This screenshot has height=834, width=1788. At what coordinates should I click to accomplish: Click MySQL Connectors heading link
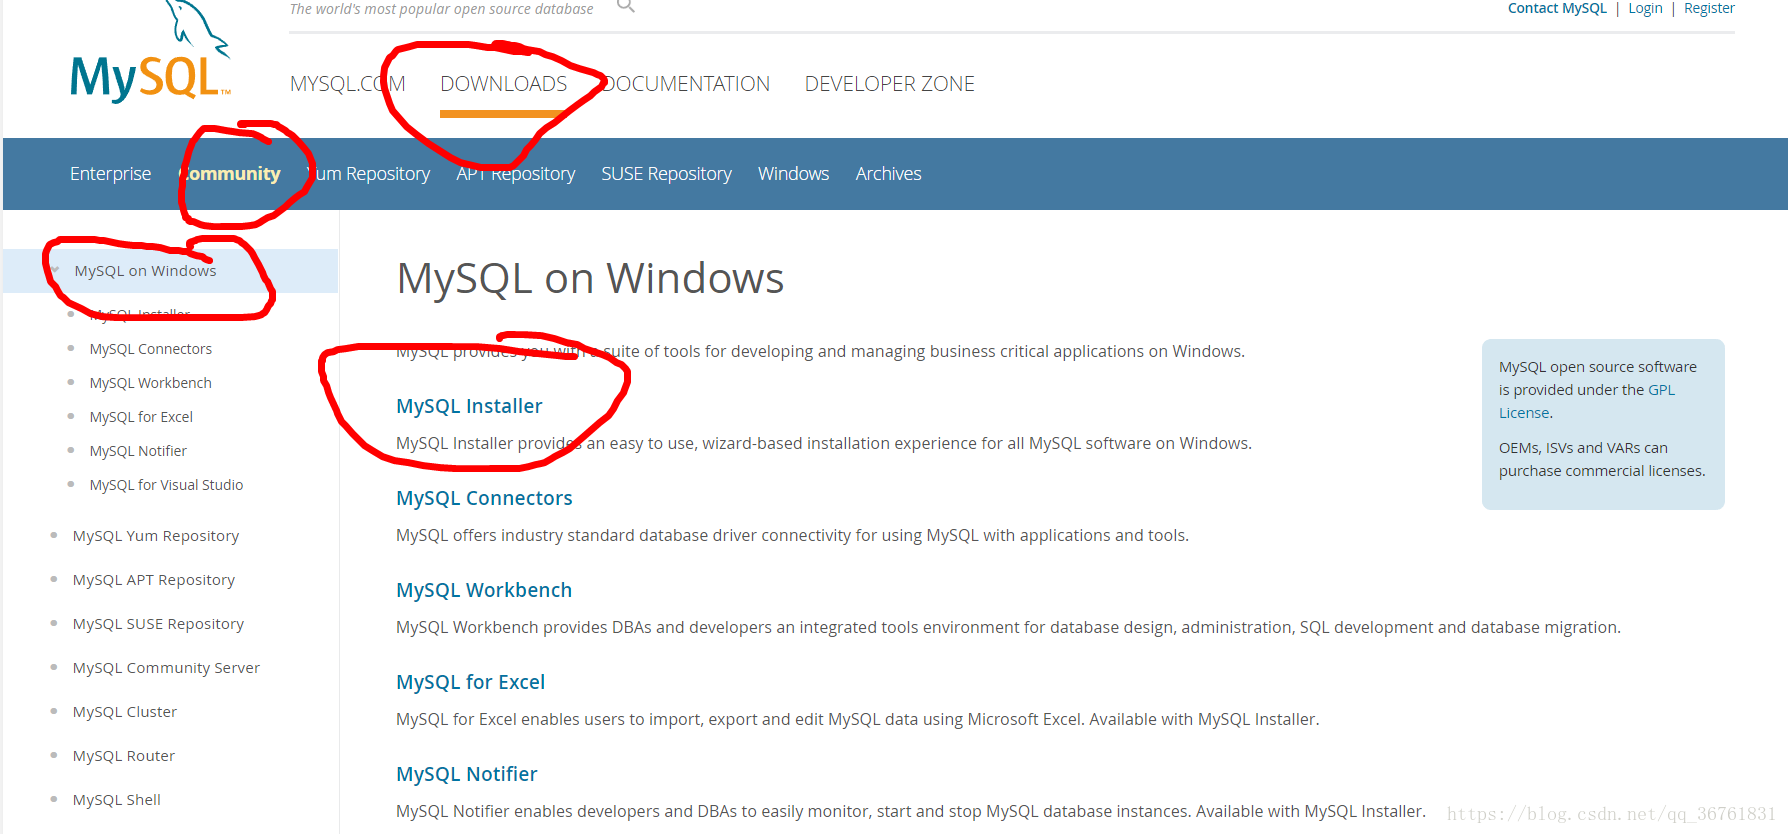(484, 498)
